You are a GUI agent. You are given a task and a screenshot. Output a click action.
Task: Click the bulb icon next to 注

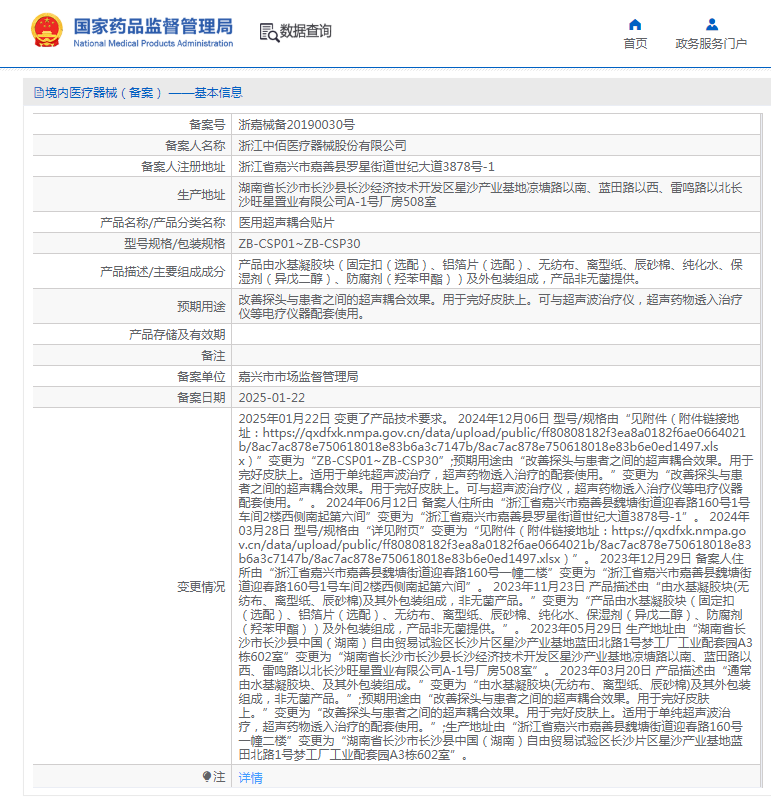(x=206, y=776)
